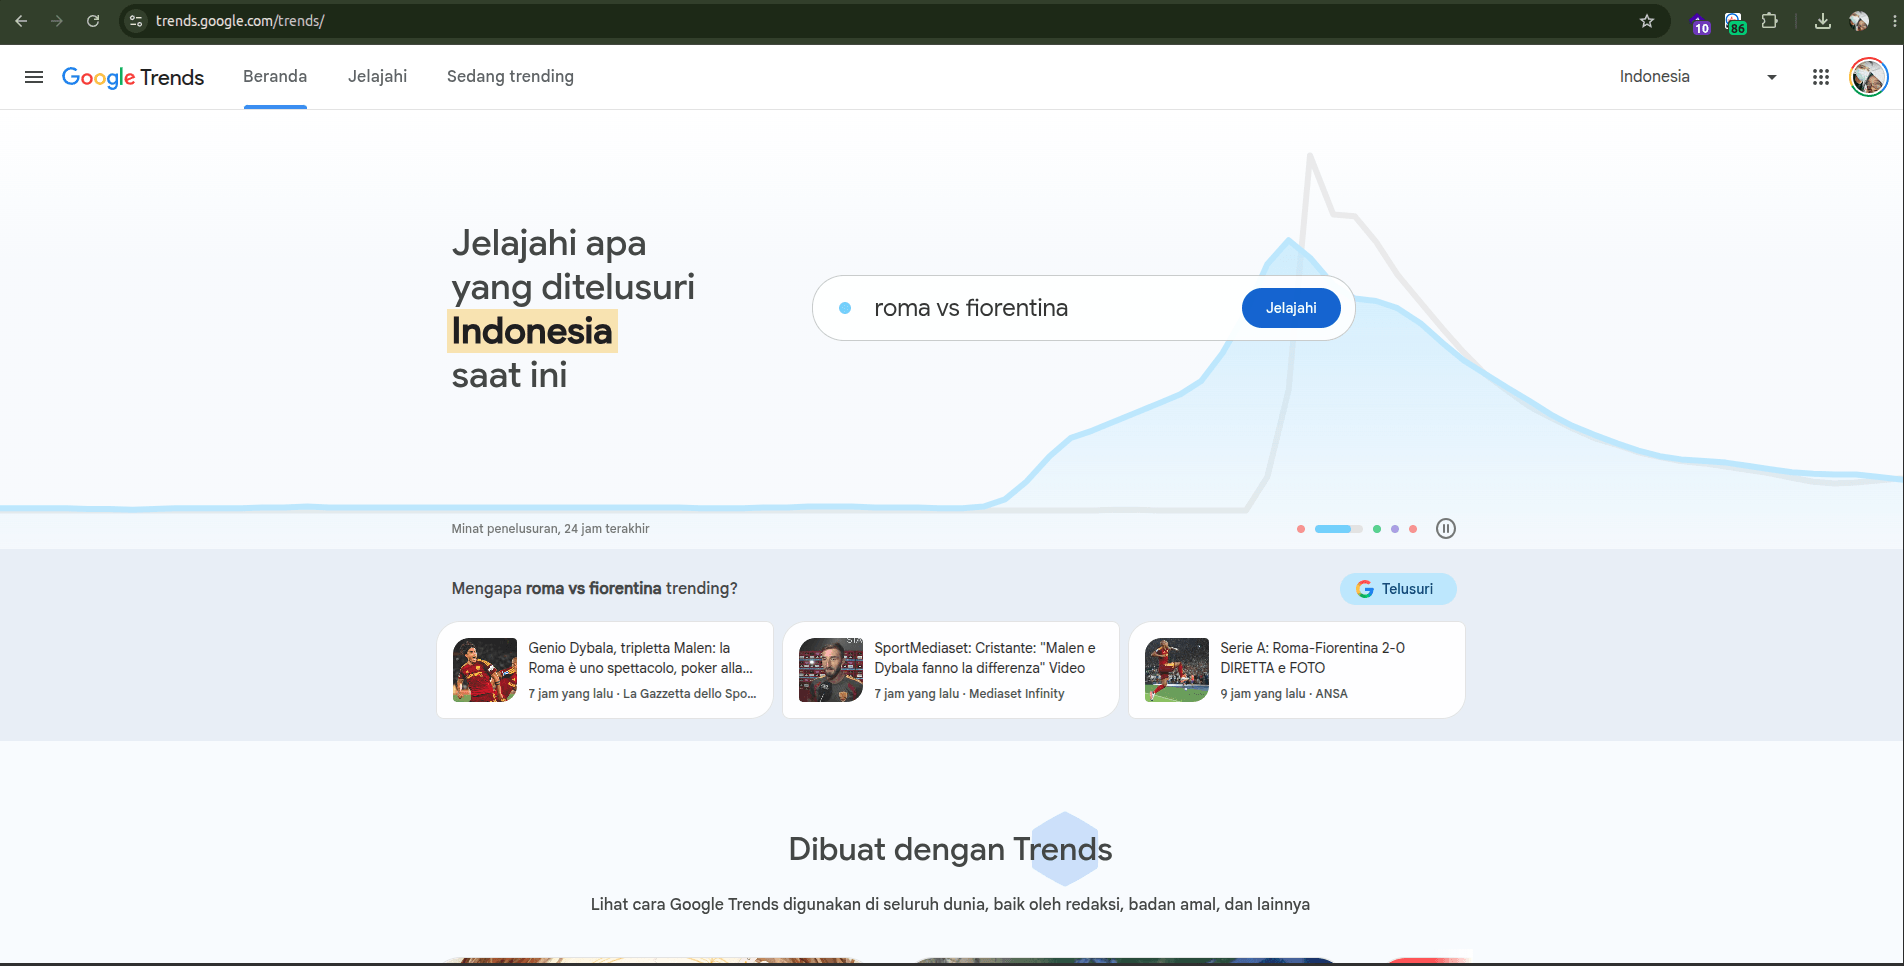This screenshot has height=966, width=1904.
Task: Open the SportMediaset Cristante article
Action: click(951, 670)
